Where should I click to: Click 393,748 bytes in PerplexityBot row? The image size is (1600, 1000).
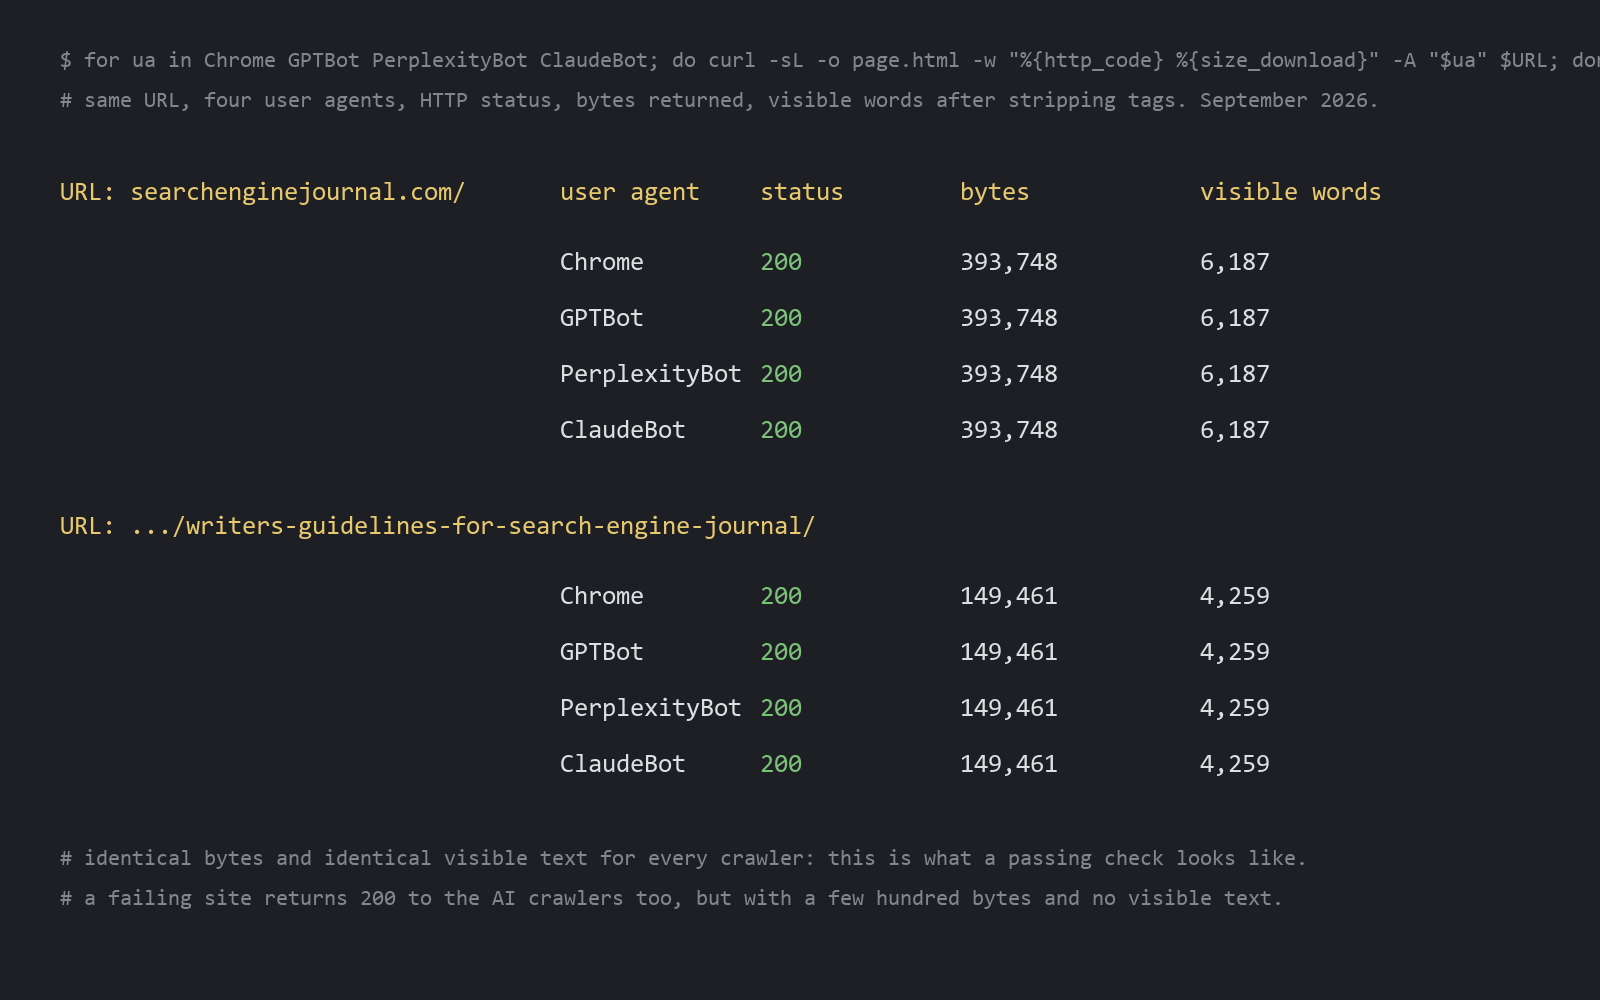point(1009,374)
